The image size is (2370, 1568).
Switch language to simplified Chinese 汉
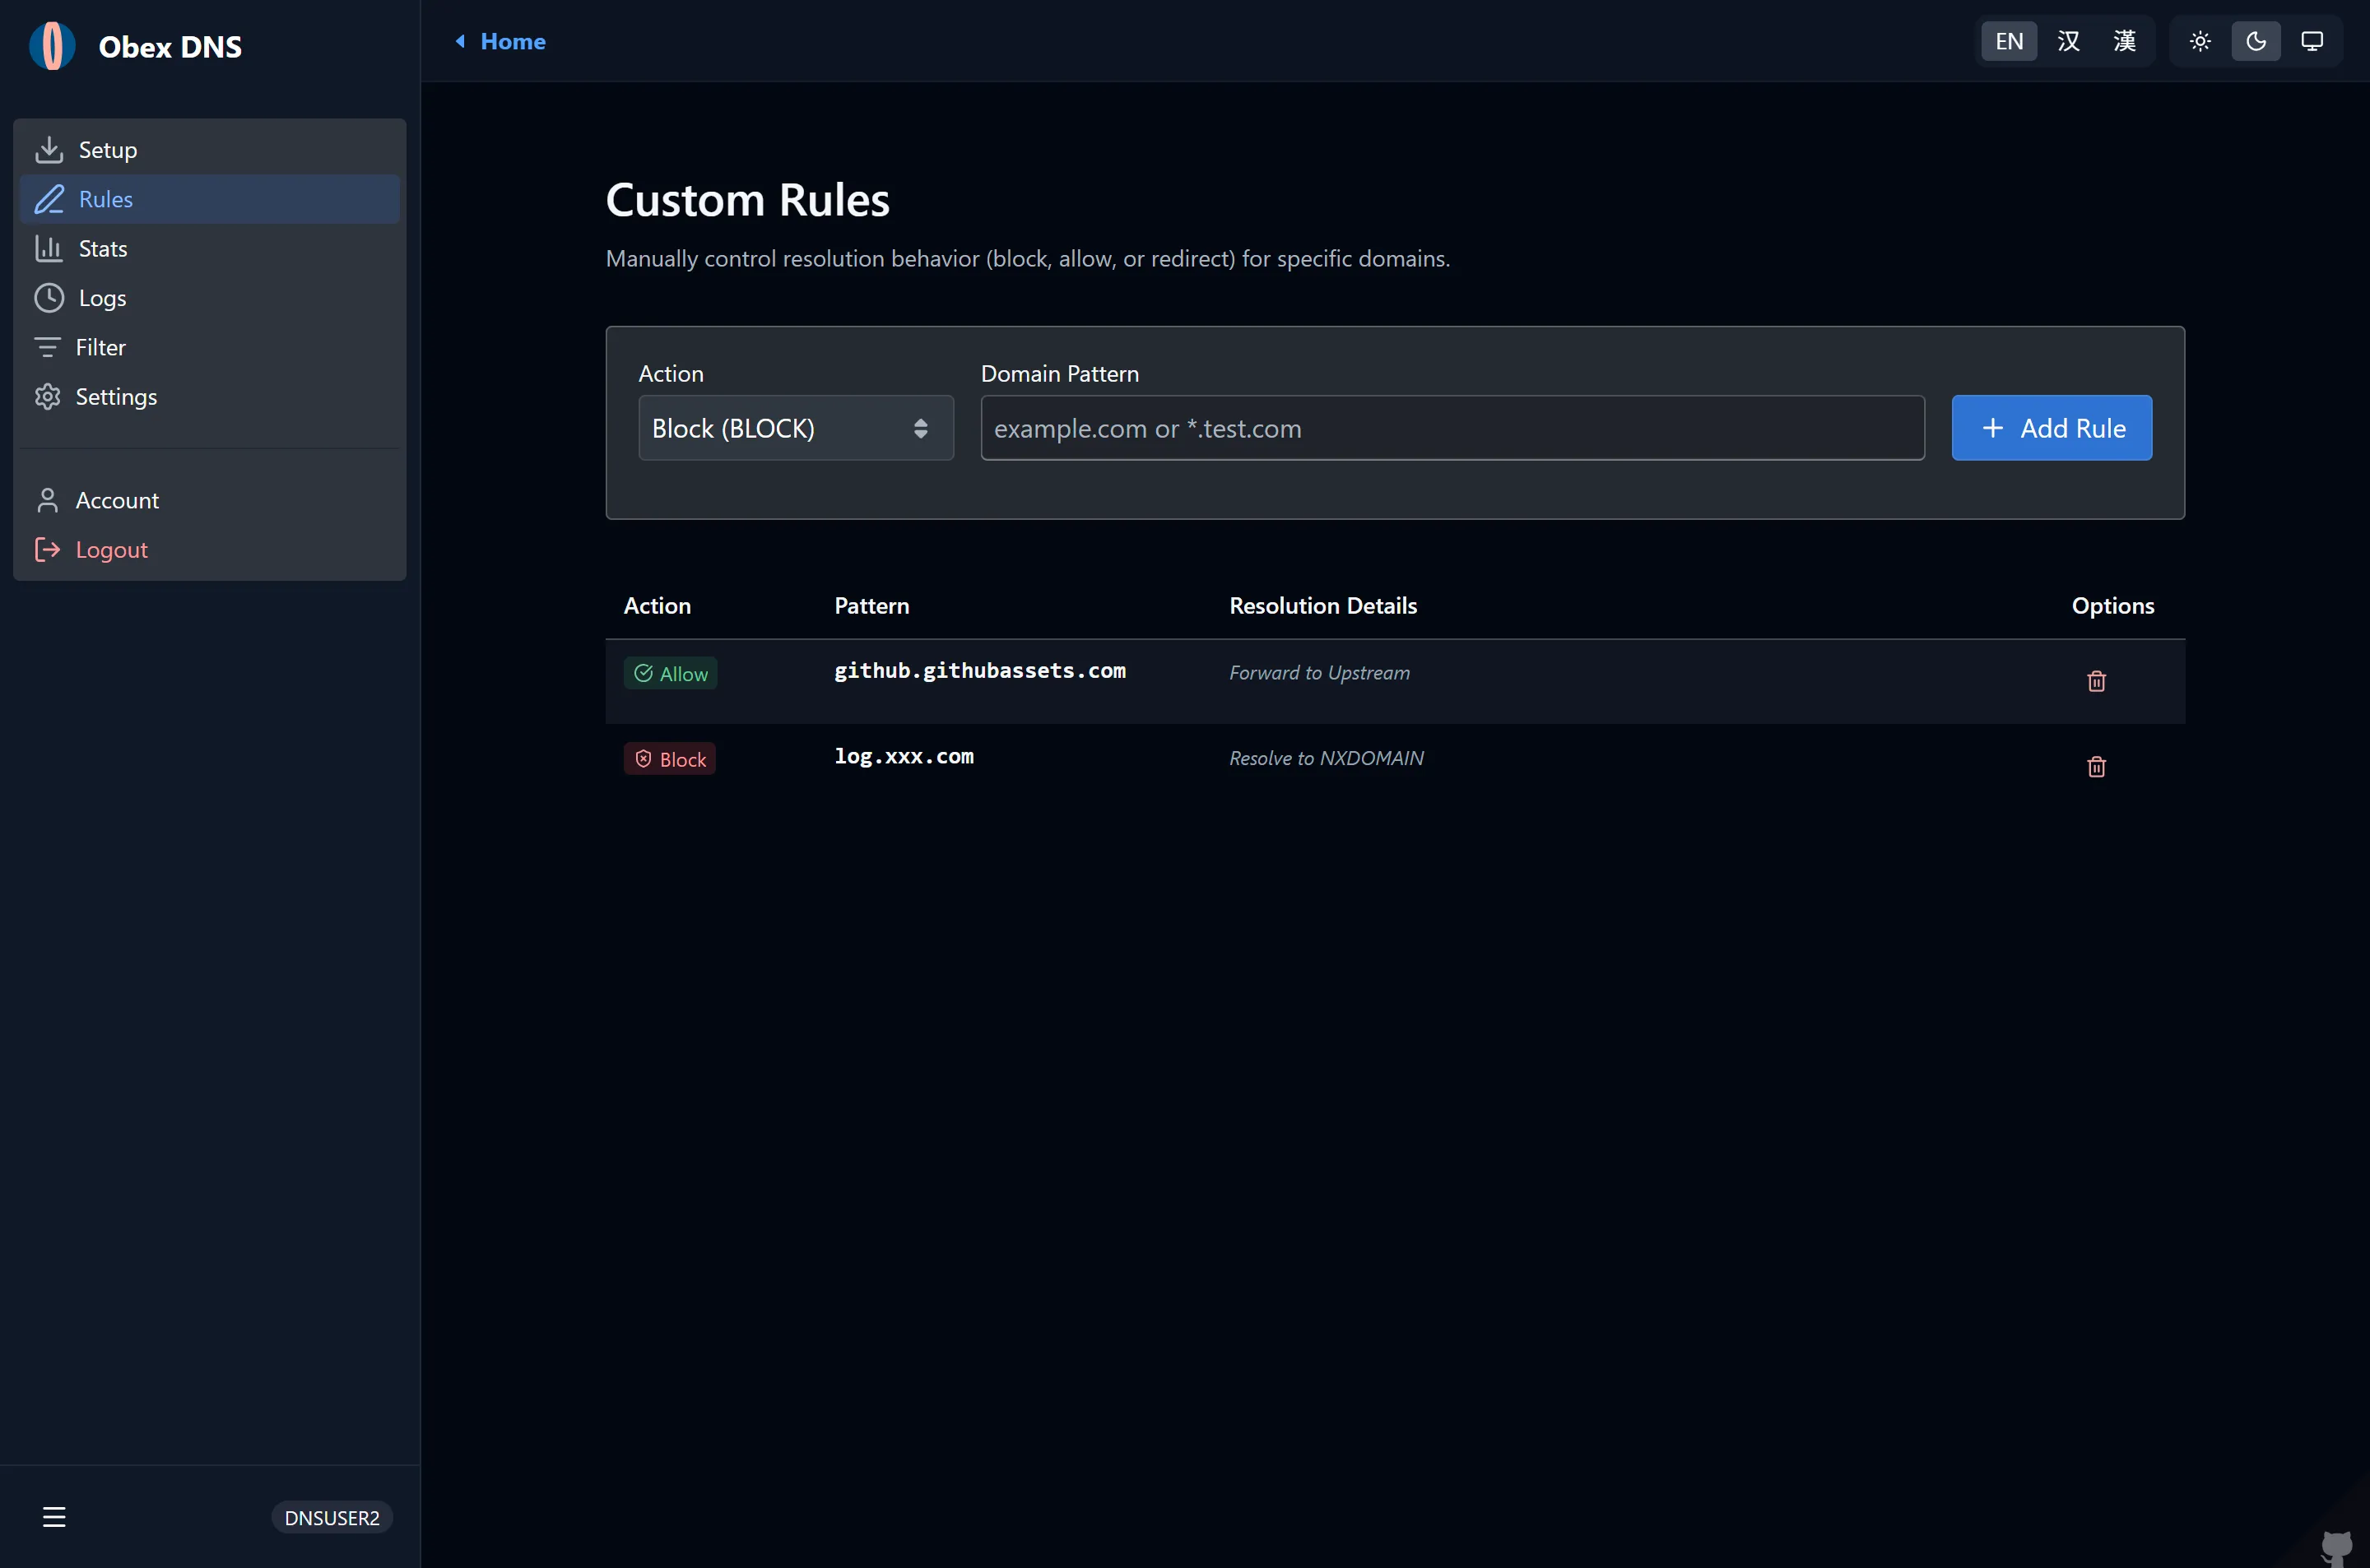2068,41
